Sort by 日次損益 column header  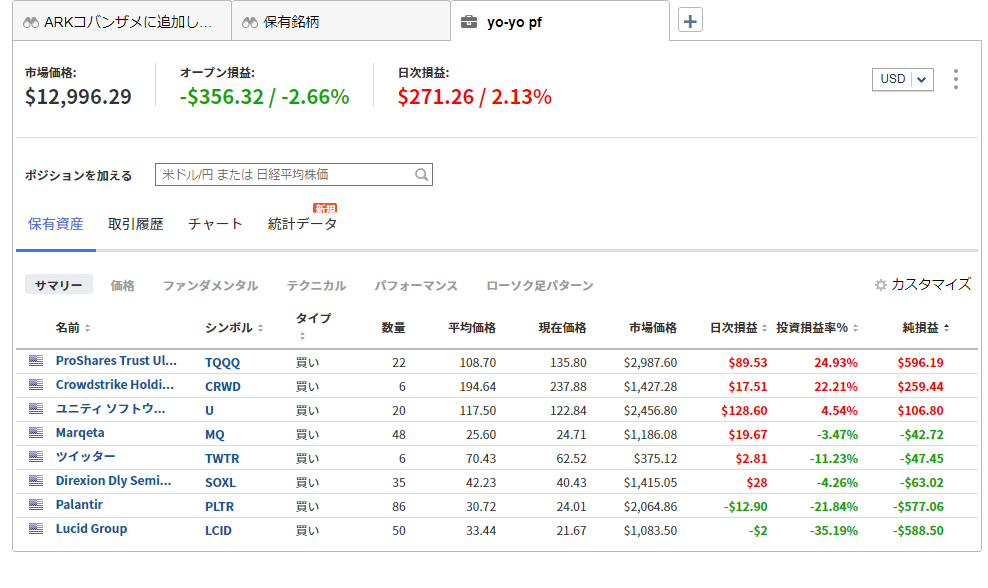[x=738, y=328]
